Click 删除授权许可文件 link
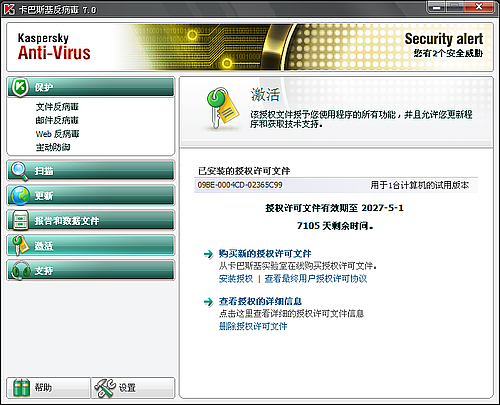 click(x=253, y=326)
